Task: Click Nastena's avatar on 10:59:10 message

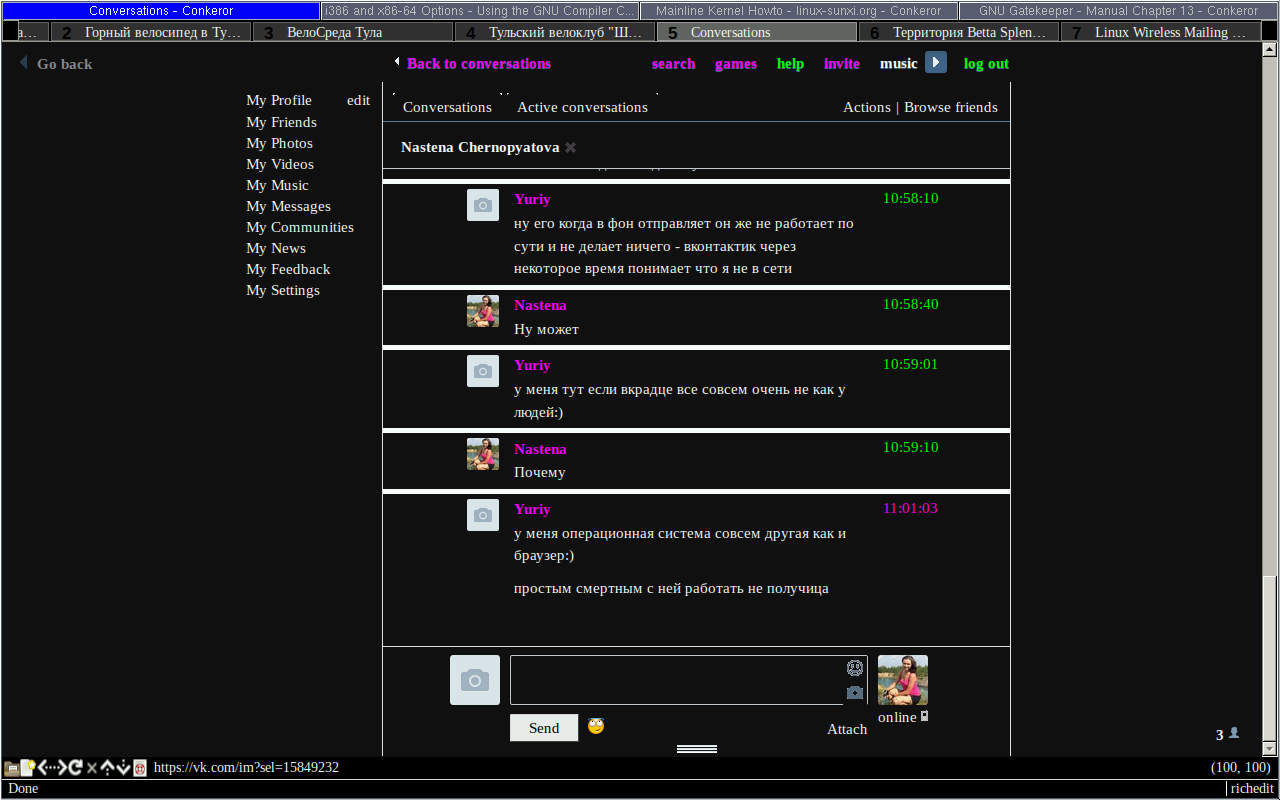Action: pyautogui.click(x=483, y=454)
